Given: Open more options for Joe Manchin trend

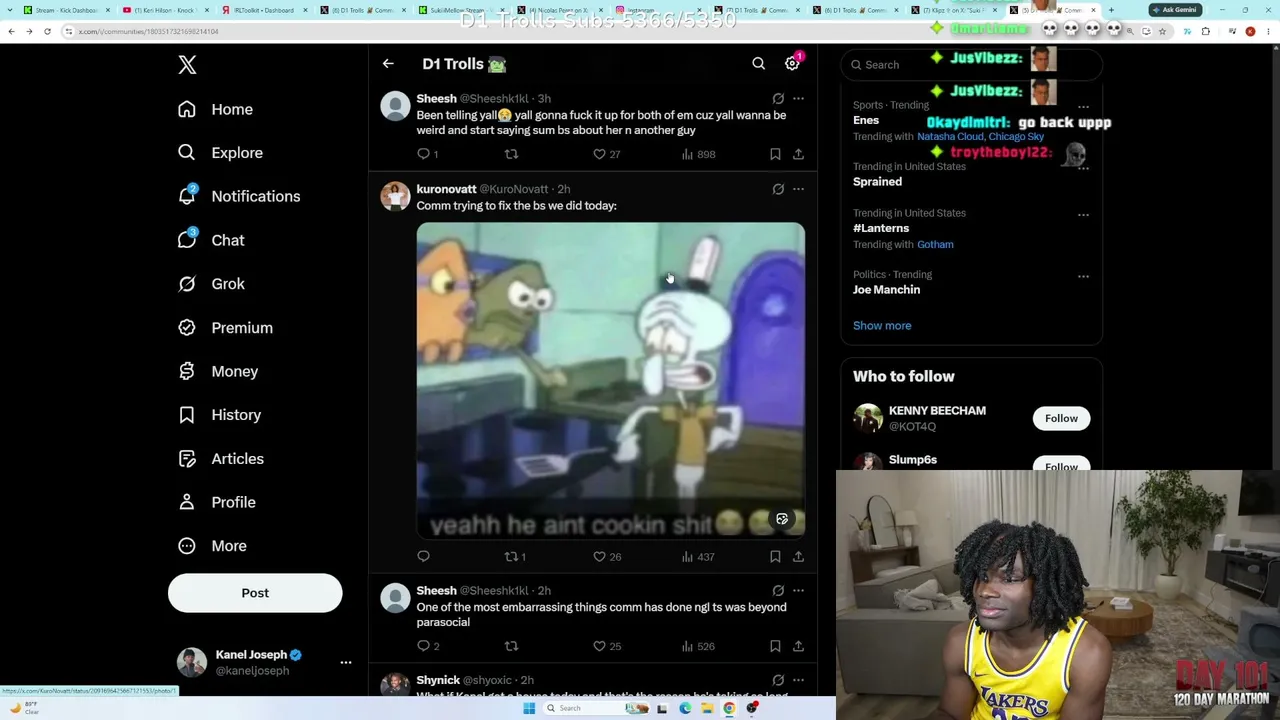Looking at the screenshot, I should [x=1083, y=276].
